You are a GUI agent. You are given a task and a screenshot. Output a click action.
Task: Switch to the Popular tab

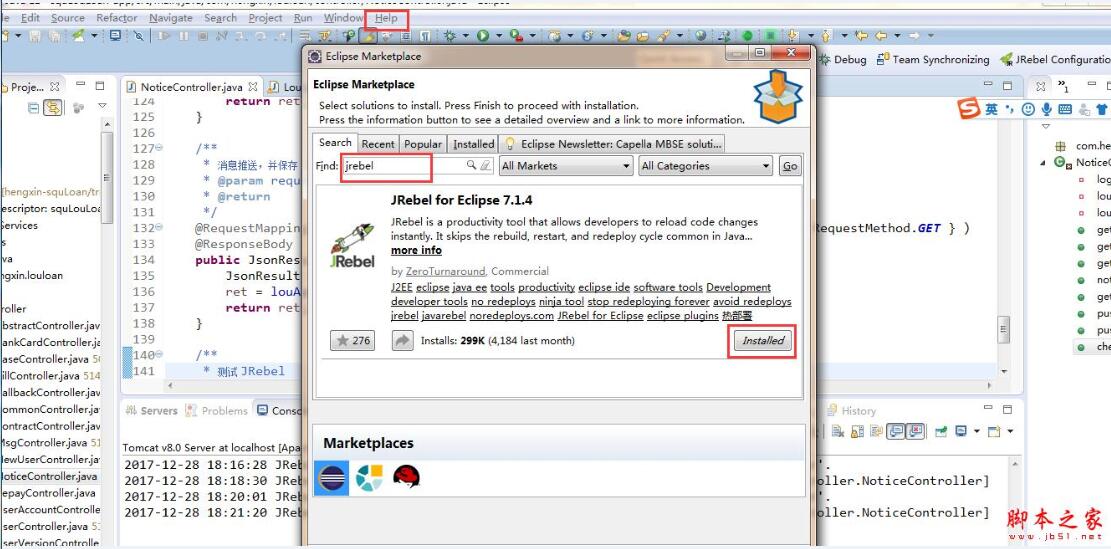[x=423, y=144]
